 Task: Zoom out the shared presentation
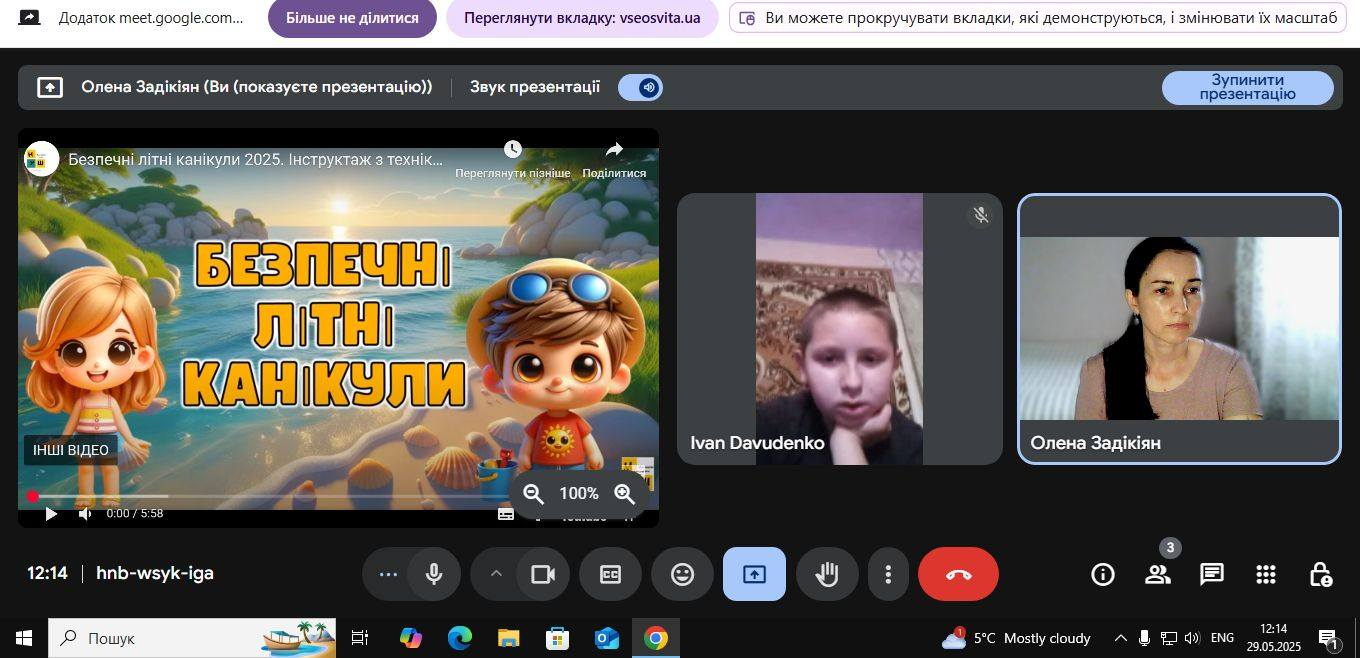coord(534,494)
